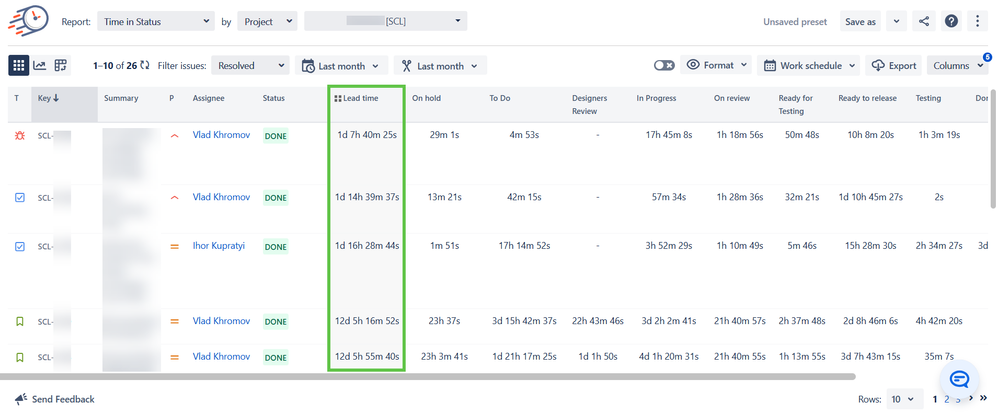The image size is (998, 414).
Task: Click the Ready to release column header
Action: (868, 99)
